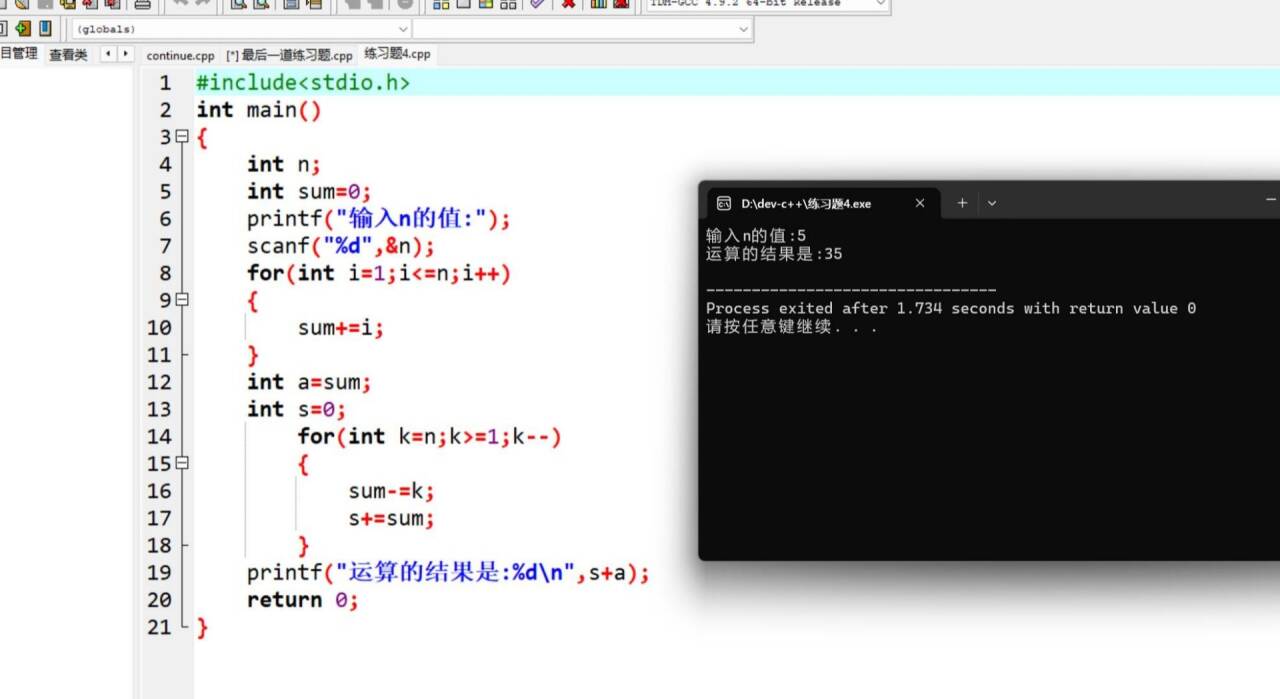Click the printf 运算的结果是 line

[449, 573]
